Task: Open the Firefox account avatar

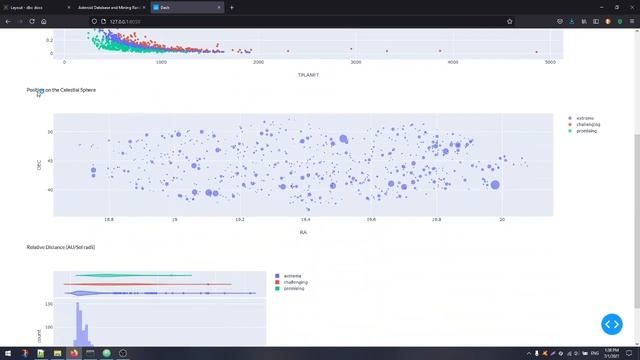Action: (608, 21)
